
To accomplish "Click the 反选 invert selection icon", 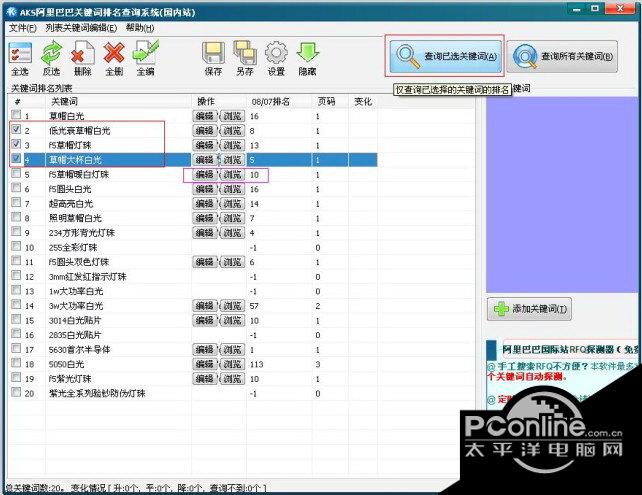I will point(51,59).
